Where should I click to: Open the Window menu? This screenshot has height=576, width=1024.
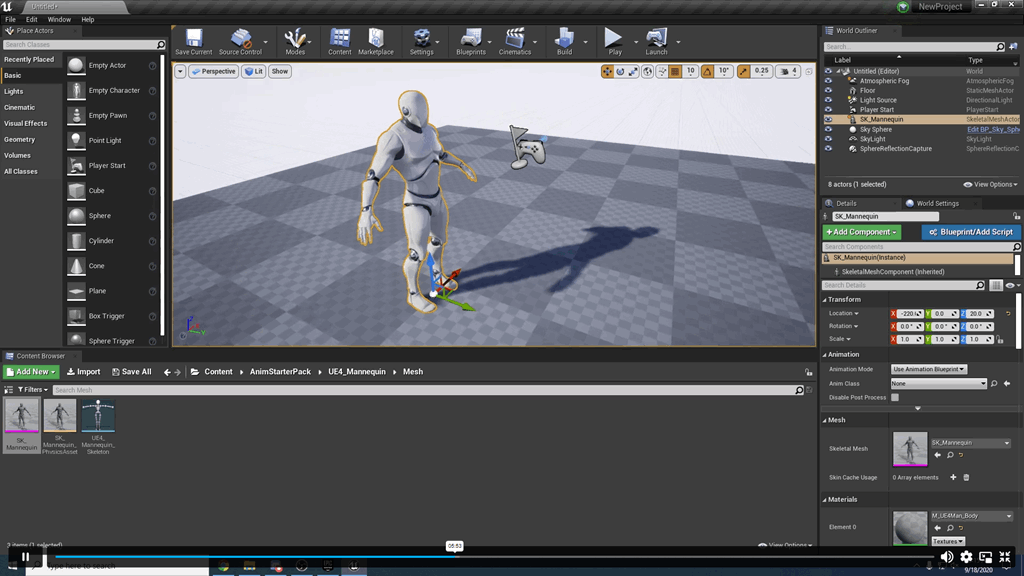(59, 20)
